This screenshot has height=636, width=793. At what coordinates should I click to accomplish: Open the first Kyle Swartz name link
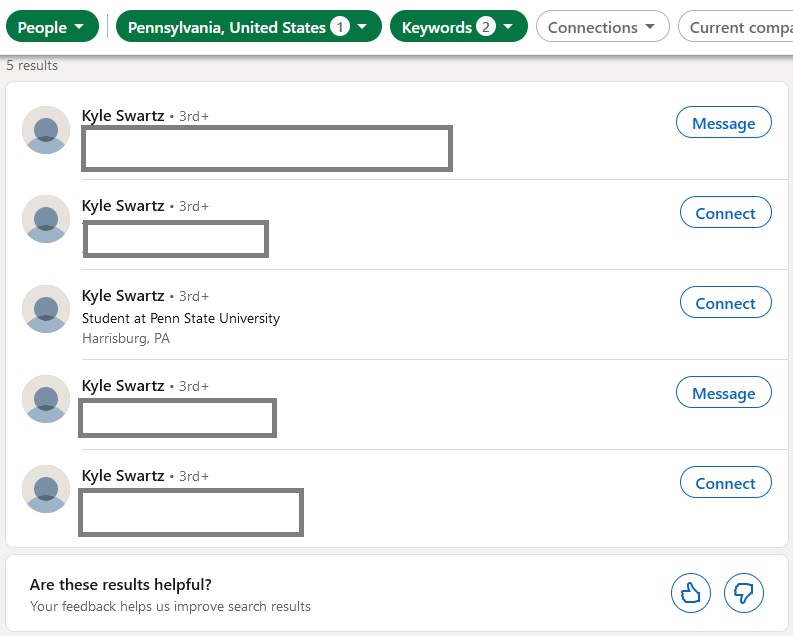tap(123, 116)
